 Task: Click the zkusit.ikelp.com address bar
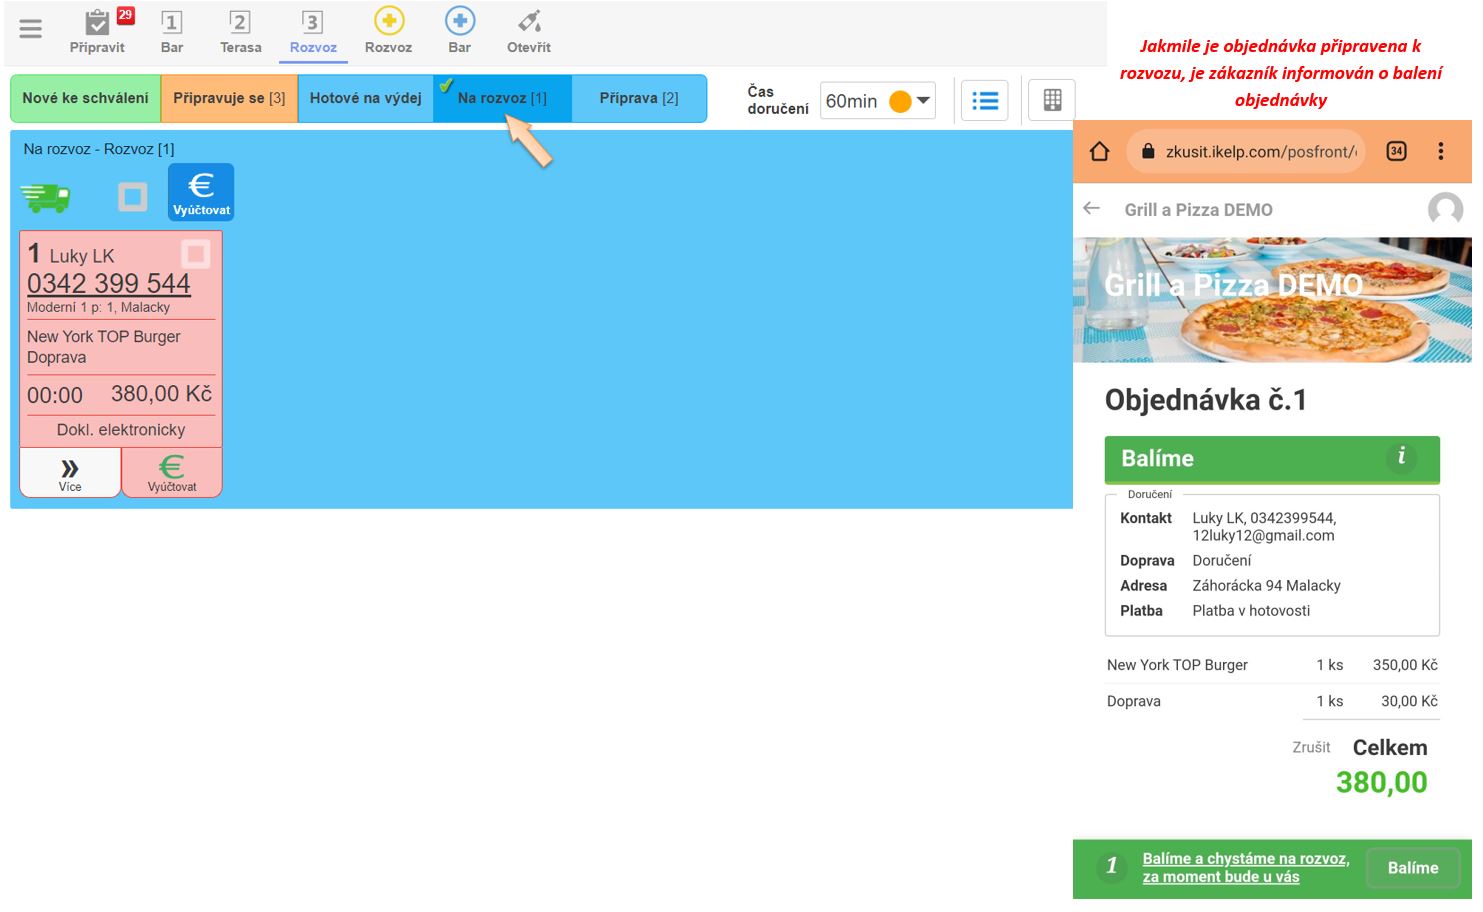tap(1259, 152)
